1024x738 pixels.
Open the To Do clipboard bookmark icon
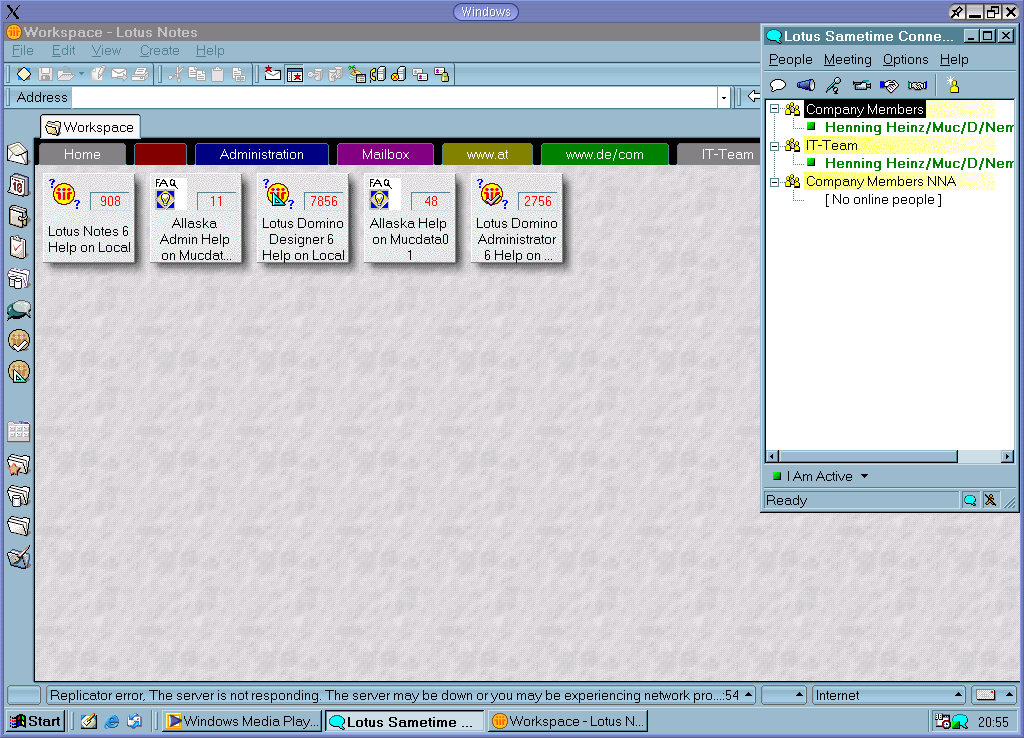tap(18, 247)
